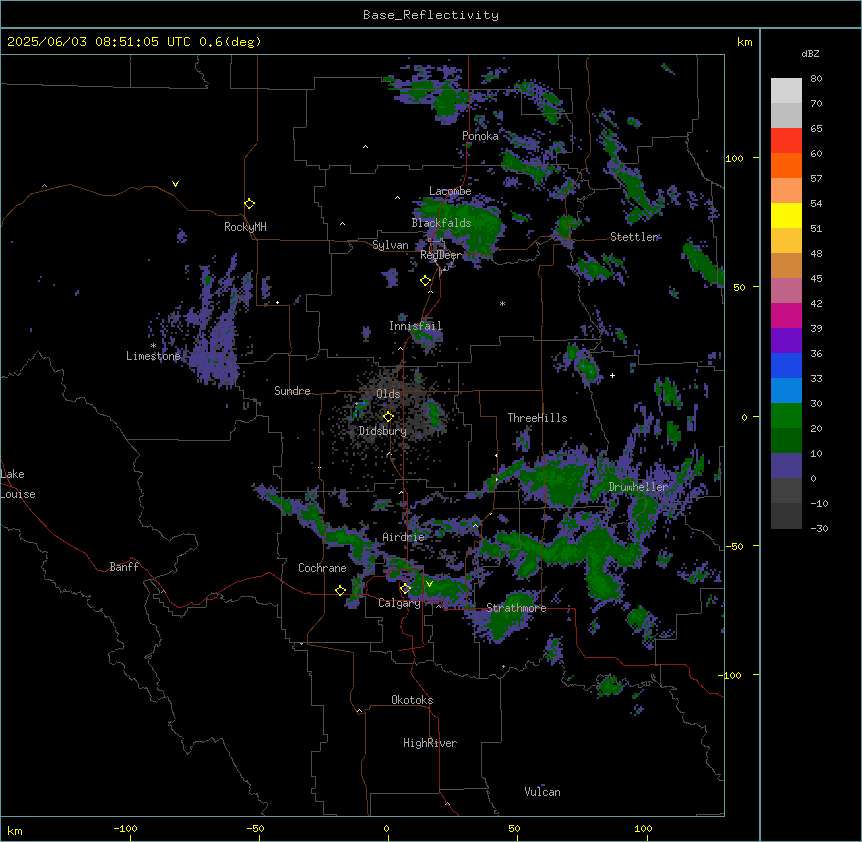
Task: Click the Strathmore town label
Action: pyautogui.click(x=516, y=608)
